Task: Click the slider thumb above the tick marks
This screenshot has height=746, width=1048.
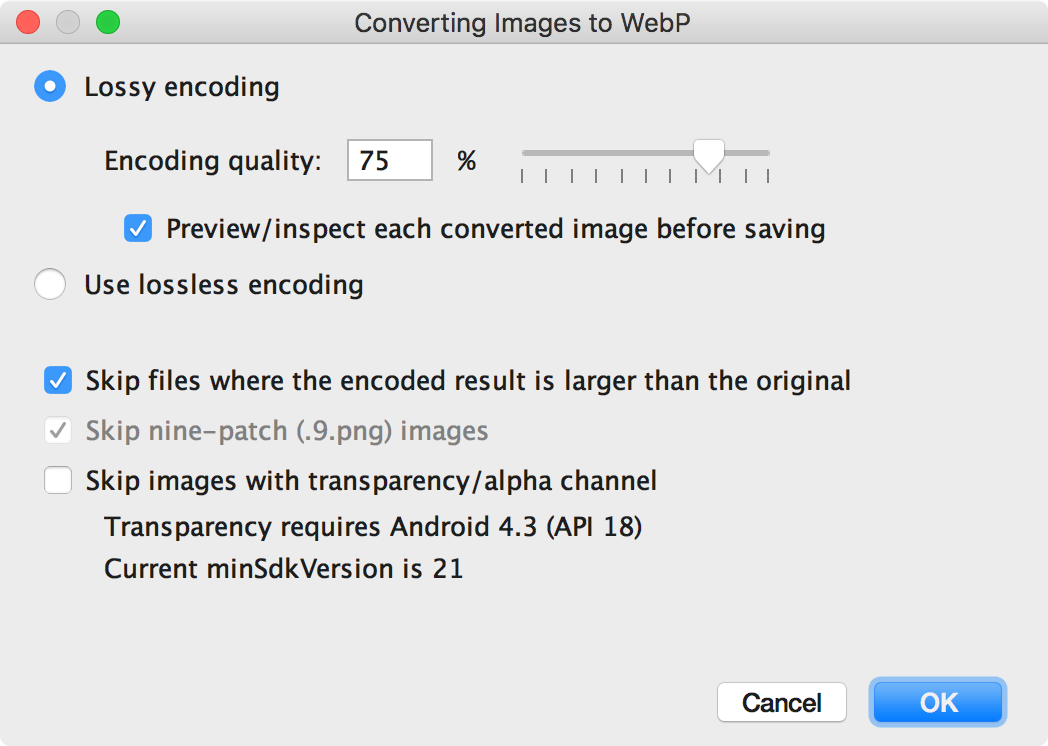Action: (x=709, y=153)
